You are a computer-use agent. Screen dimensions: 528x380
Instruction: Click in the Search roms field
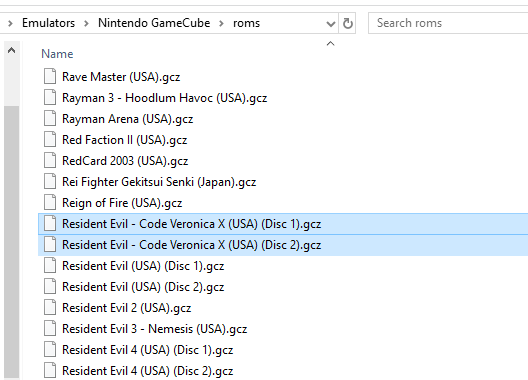click(448, 23)
